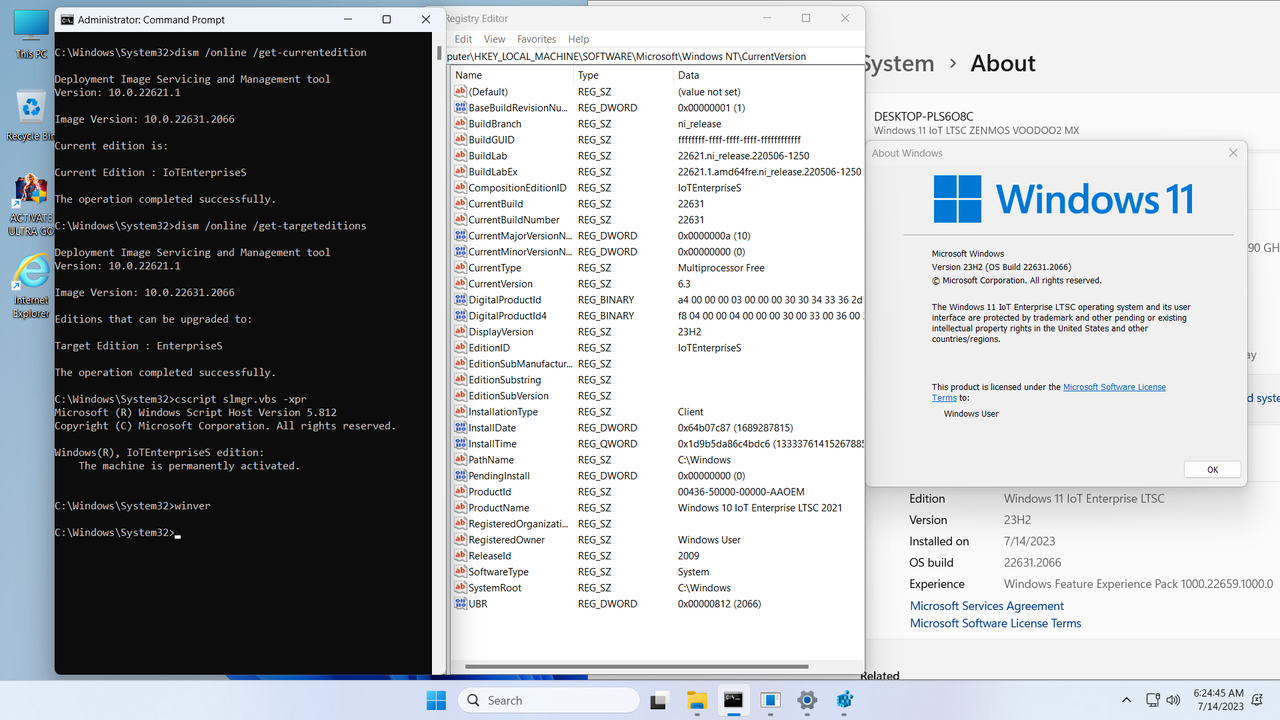Open Task View on the taskbar
This screenshot has height=720, width=1280.
[659, 700]
